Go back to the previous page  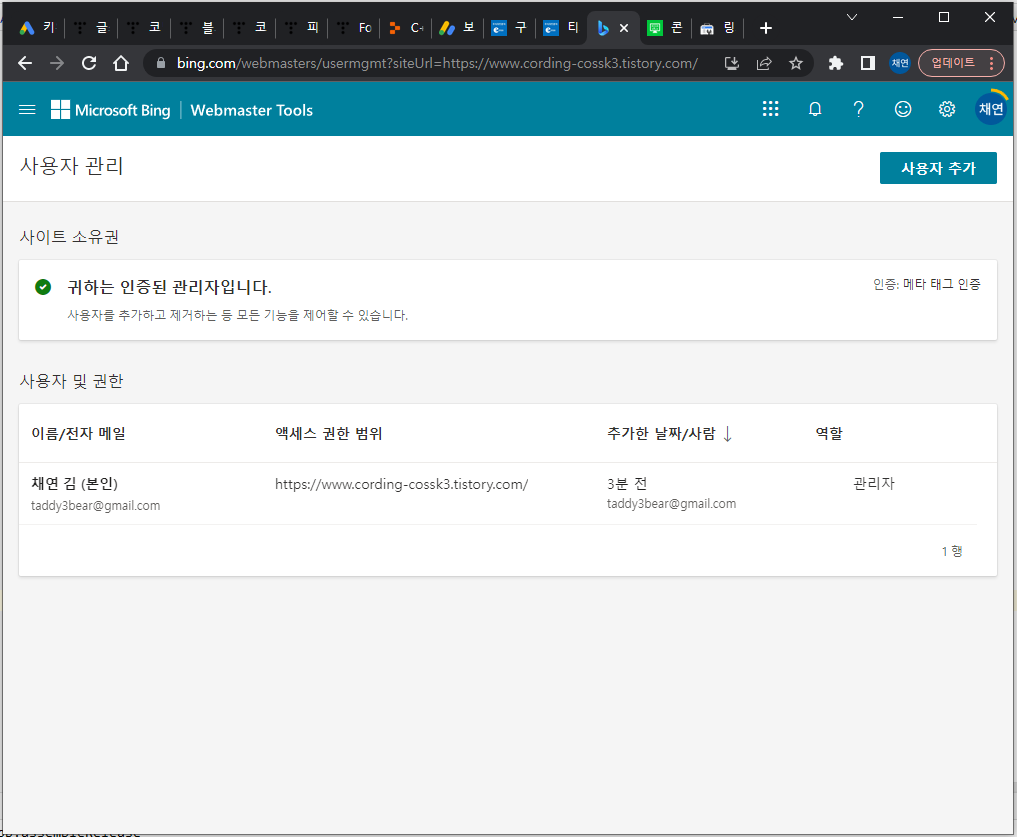point(25,63)
